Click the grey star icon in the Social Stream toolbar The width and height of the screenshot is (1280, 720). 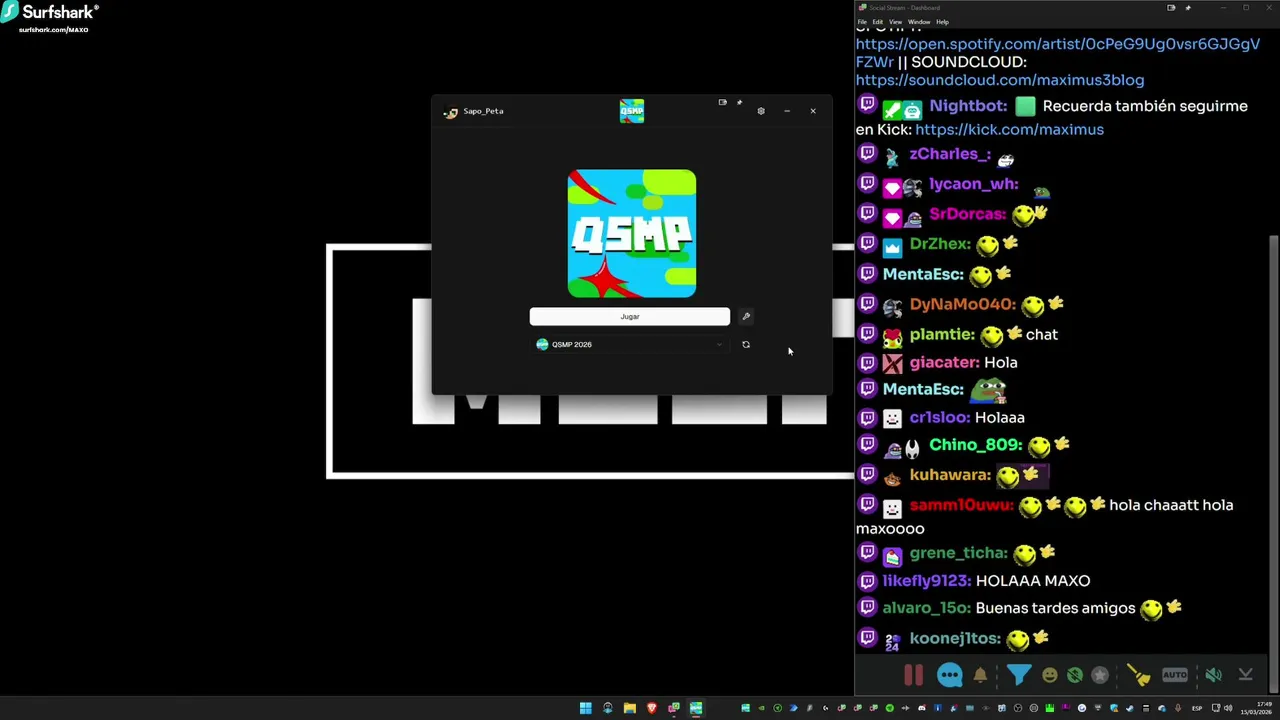click(x=1100, y=676)
